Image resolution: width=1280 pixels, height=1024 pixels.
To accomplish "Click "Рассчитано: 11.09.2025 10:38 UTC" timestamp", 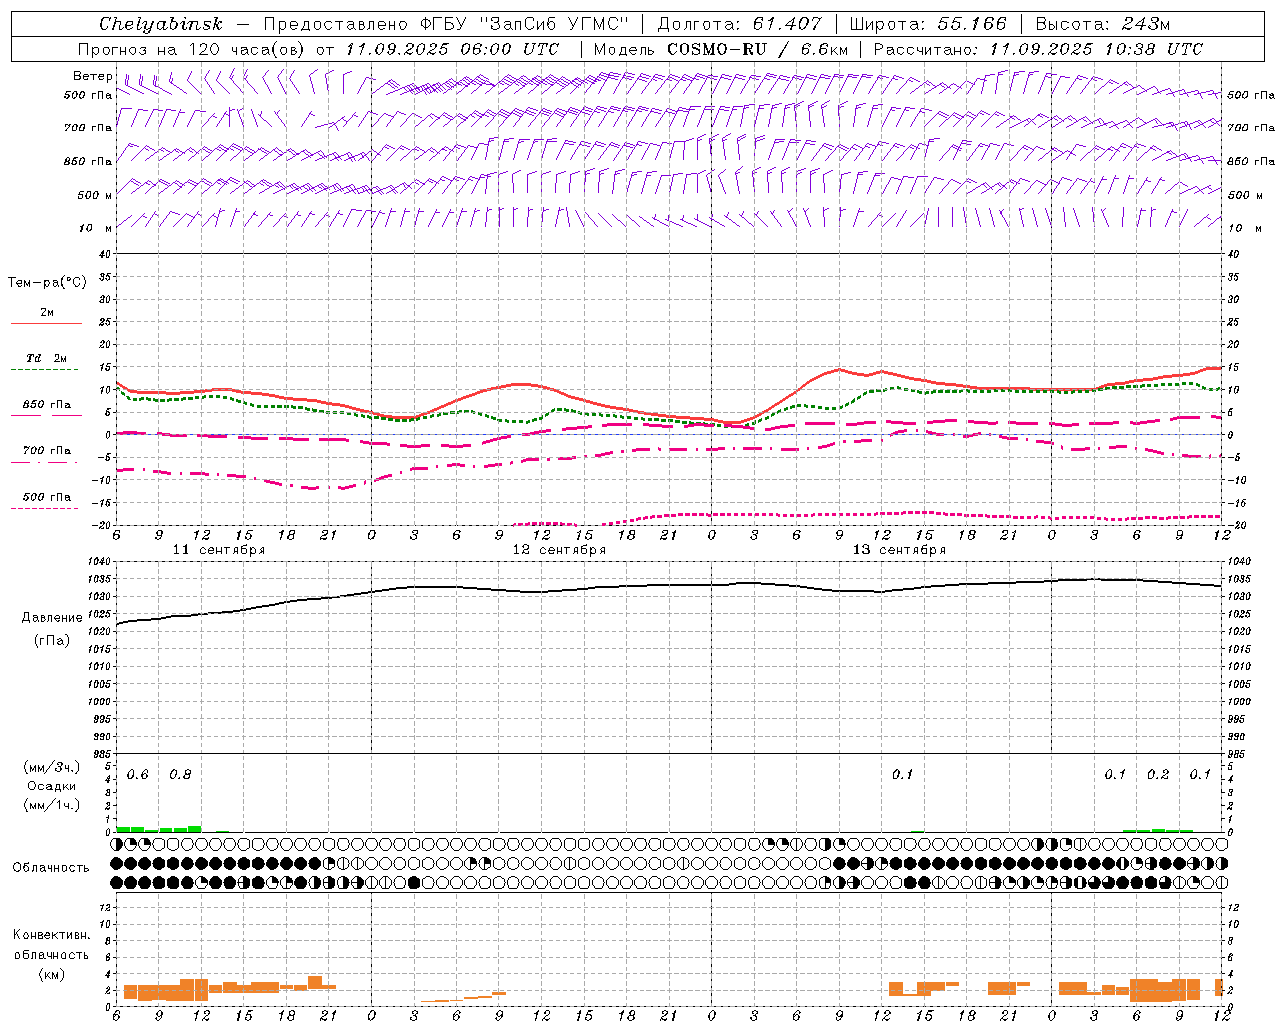I will coord(1038,49).
